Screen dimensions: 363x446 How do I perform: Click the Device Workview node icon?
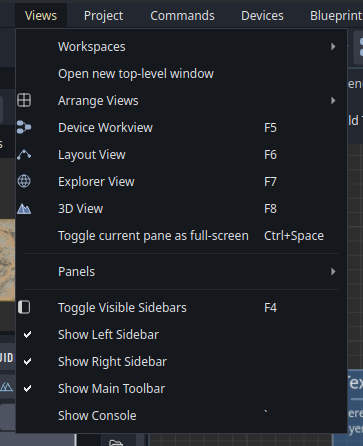coord(24,127)
